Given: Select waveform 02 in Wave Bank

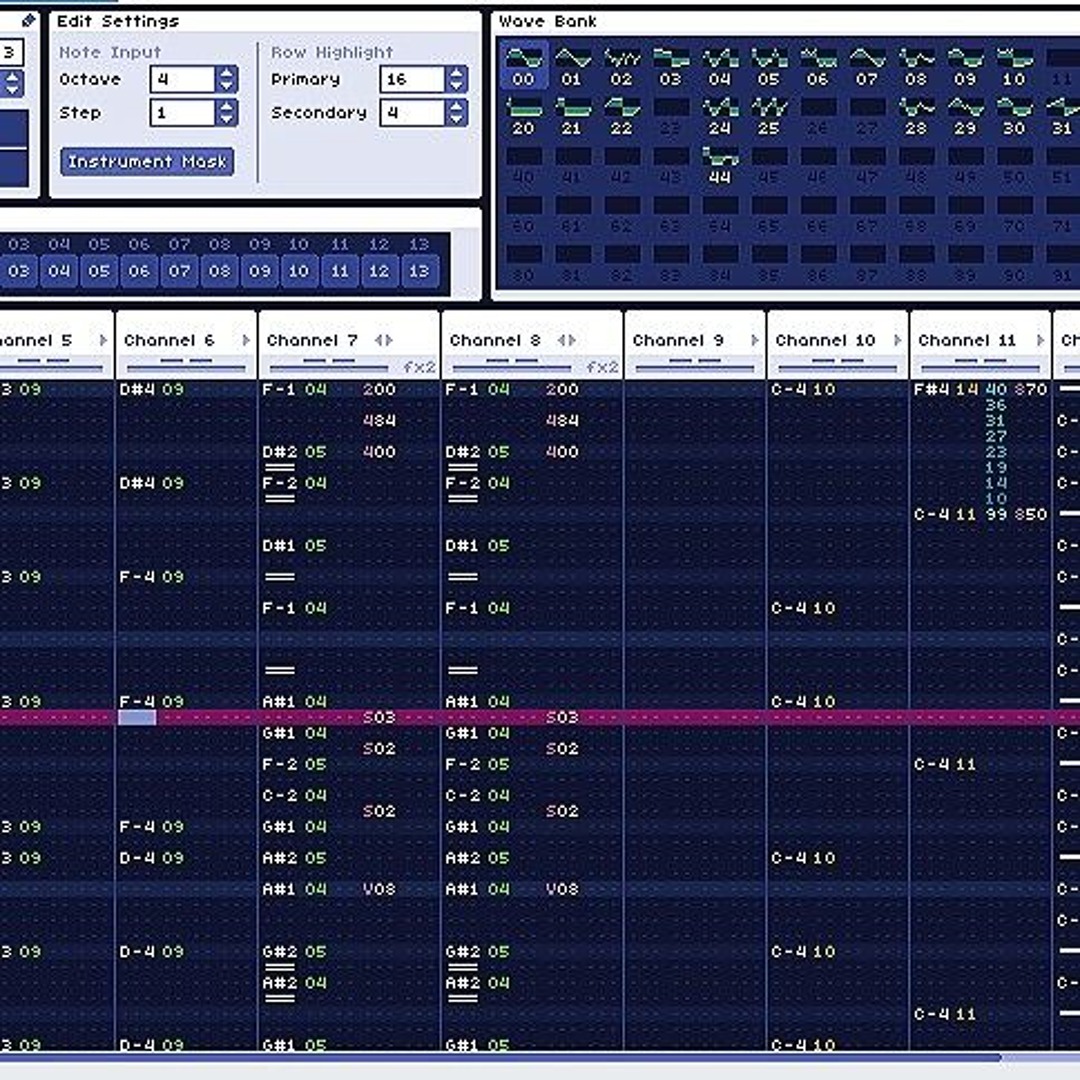Looking at the screenshot, I should coord(622,65).
